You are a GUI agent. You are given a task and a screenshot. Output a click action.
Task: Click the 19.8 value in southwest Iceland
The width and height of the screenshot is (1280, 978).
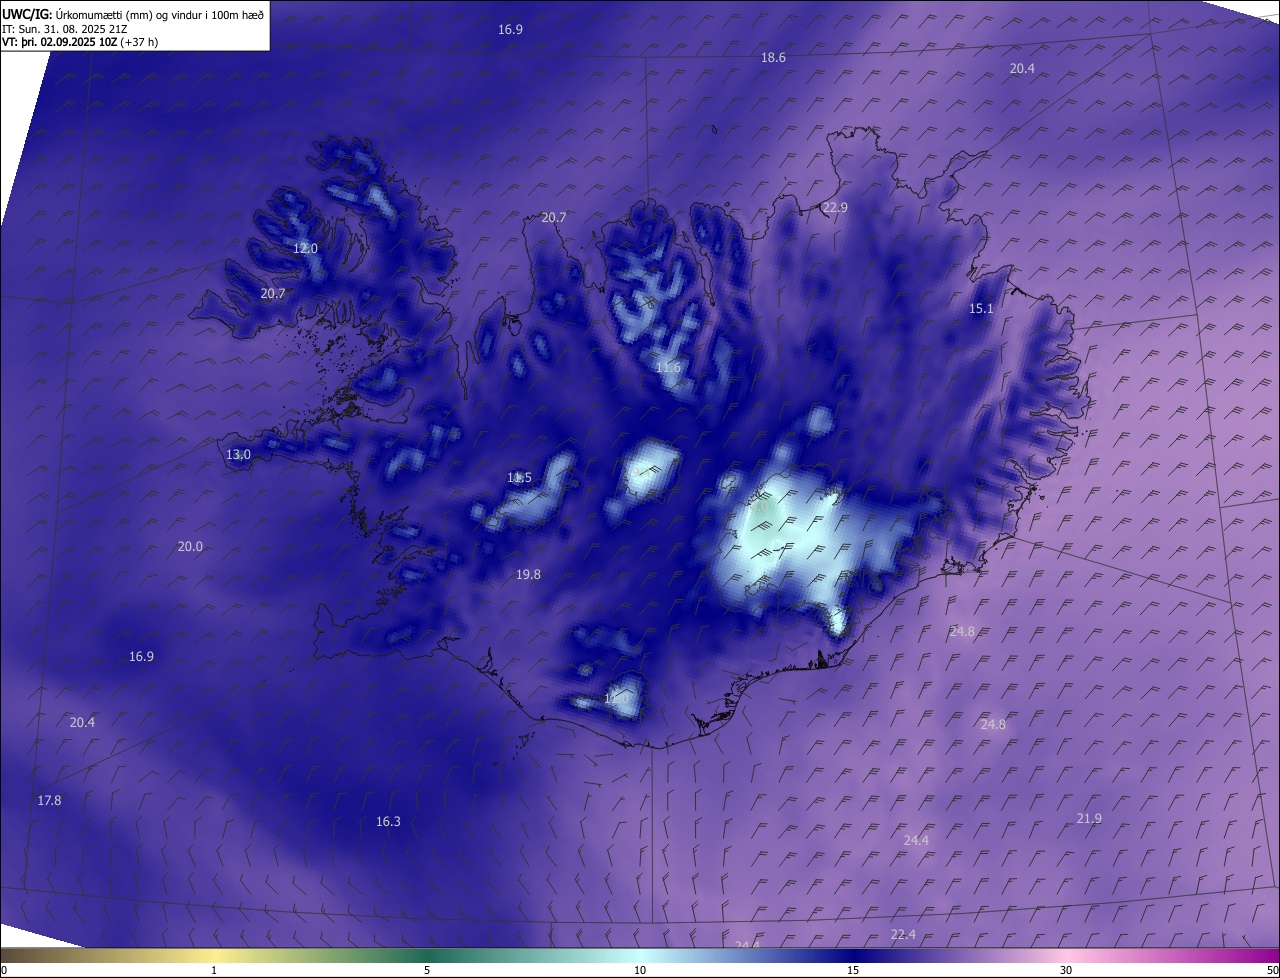point(528,575)
